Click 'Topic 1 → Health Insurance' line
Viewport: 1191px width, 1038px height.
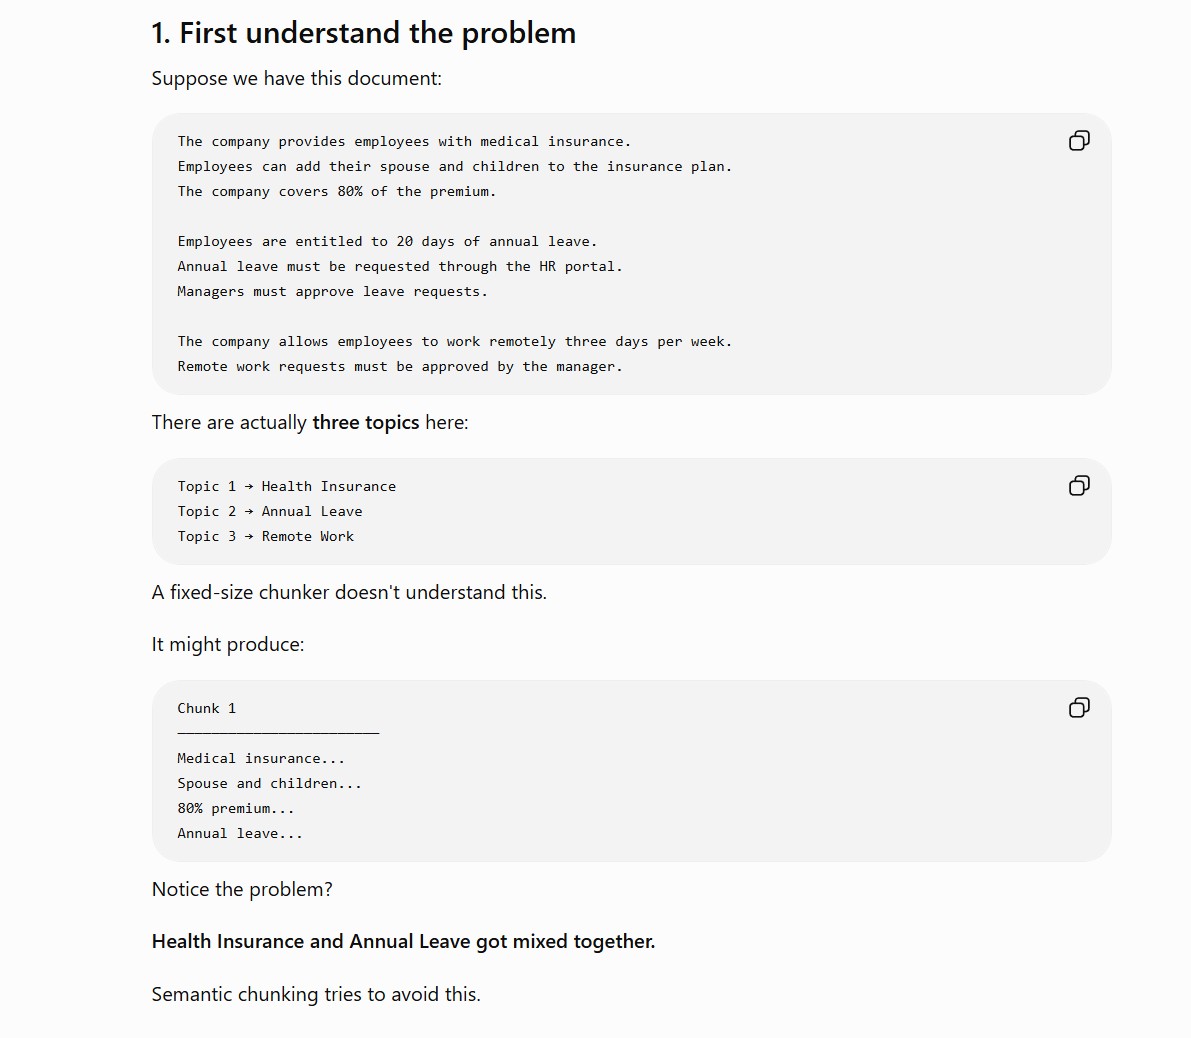coord(286,487)
